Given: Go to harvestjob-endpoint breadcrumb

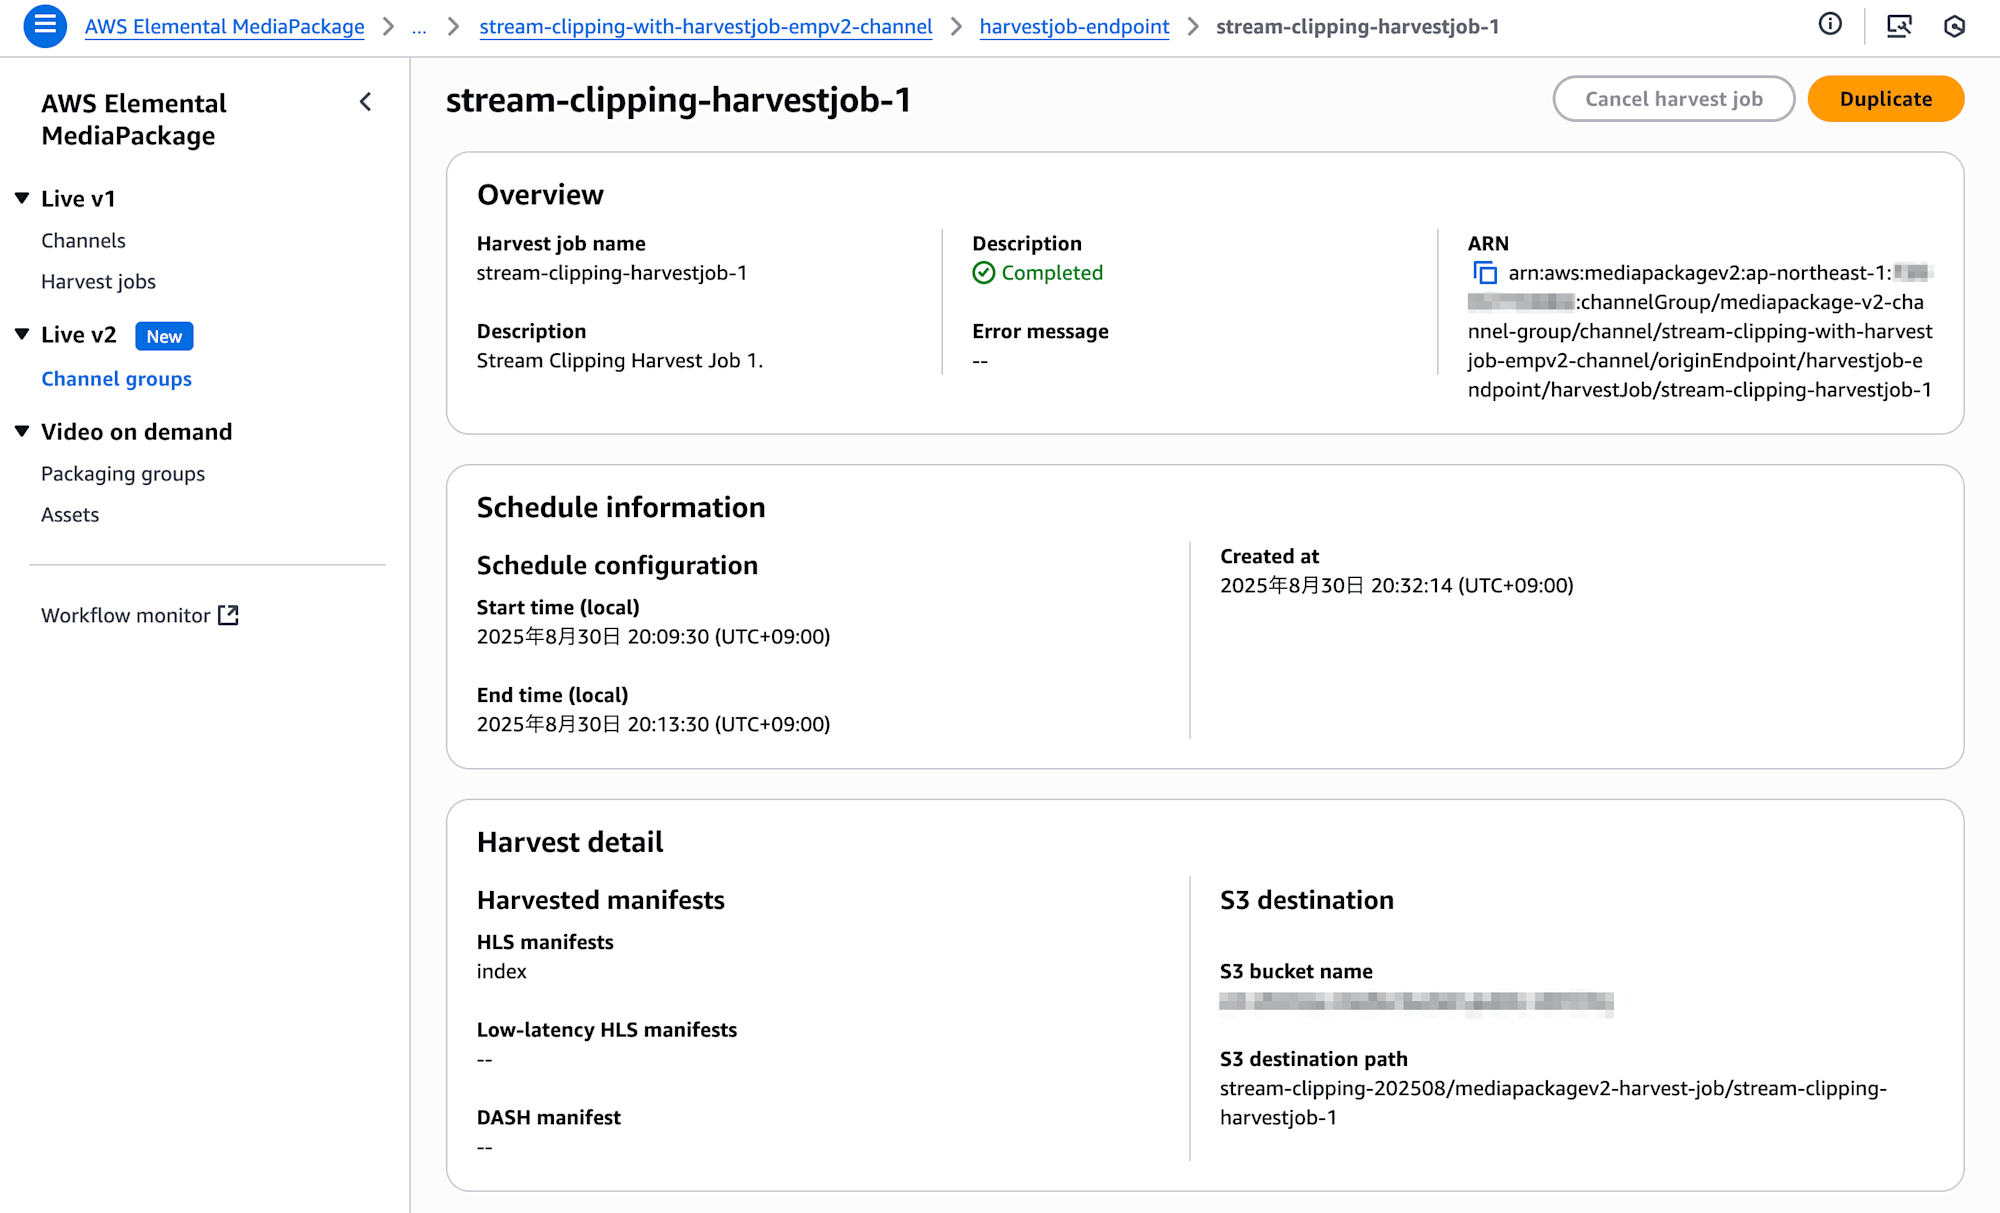Looking at the screenshot, I should click(1074, 27).
